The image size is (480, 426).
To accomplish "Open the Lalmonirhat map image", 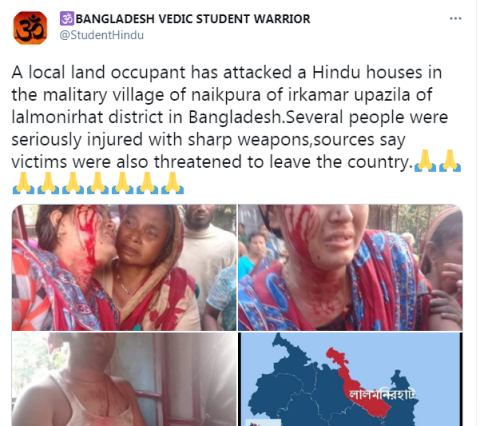I will click(350, 379).
